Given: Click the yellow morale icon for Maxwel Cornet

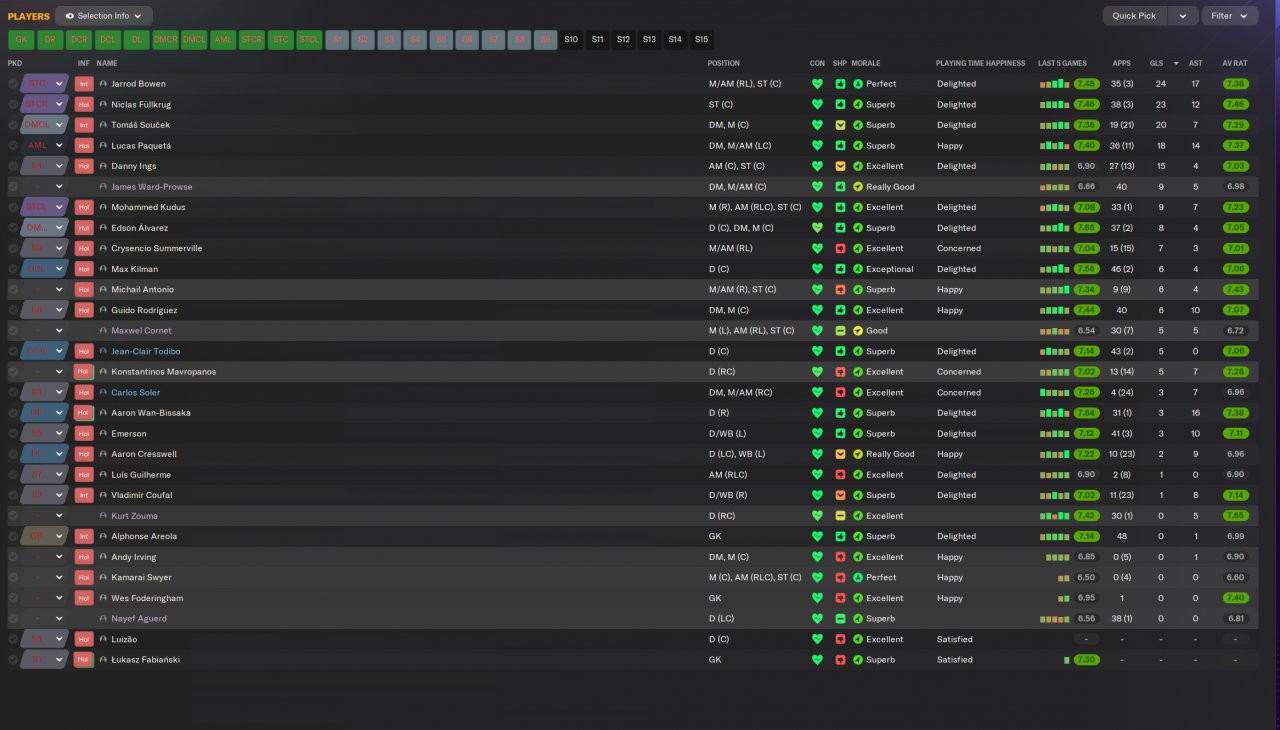Looking at the screenshot, I should [x=857, y=331].
